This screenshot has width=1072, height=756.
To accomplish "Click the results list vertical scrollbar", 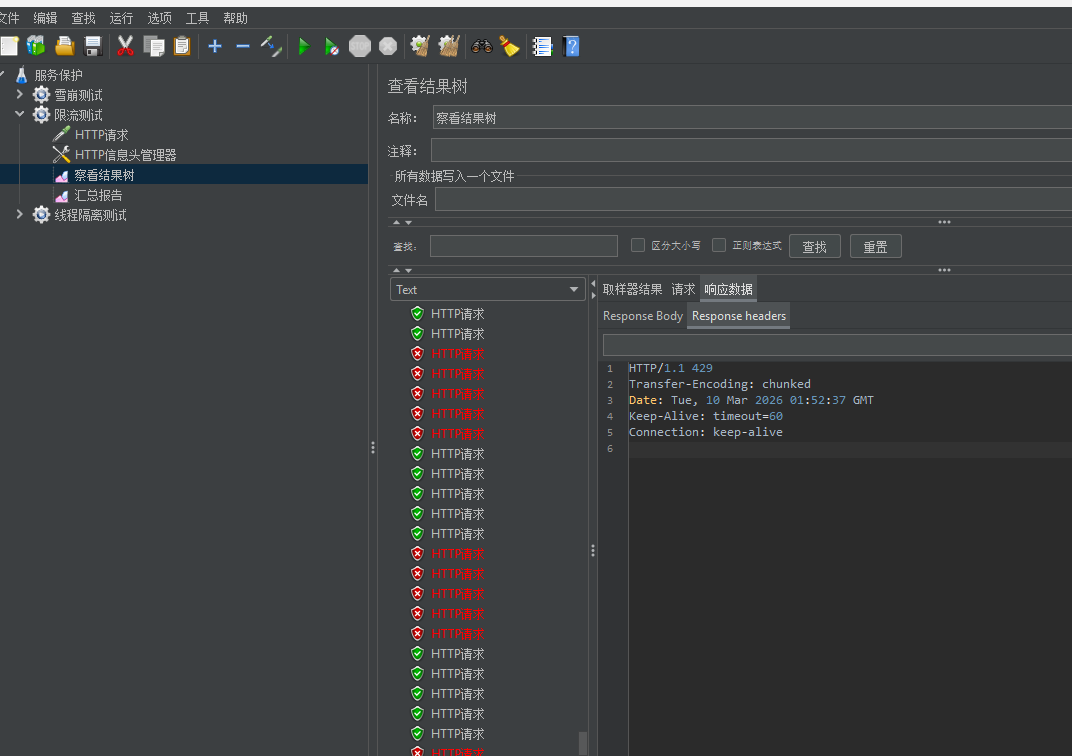I will click(x=582, y=742).
